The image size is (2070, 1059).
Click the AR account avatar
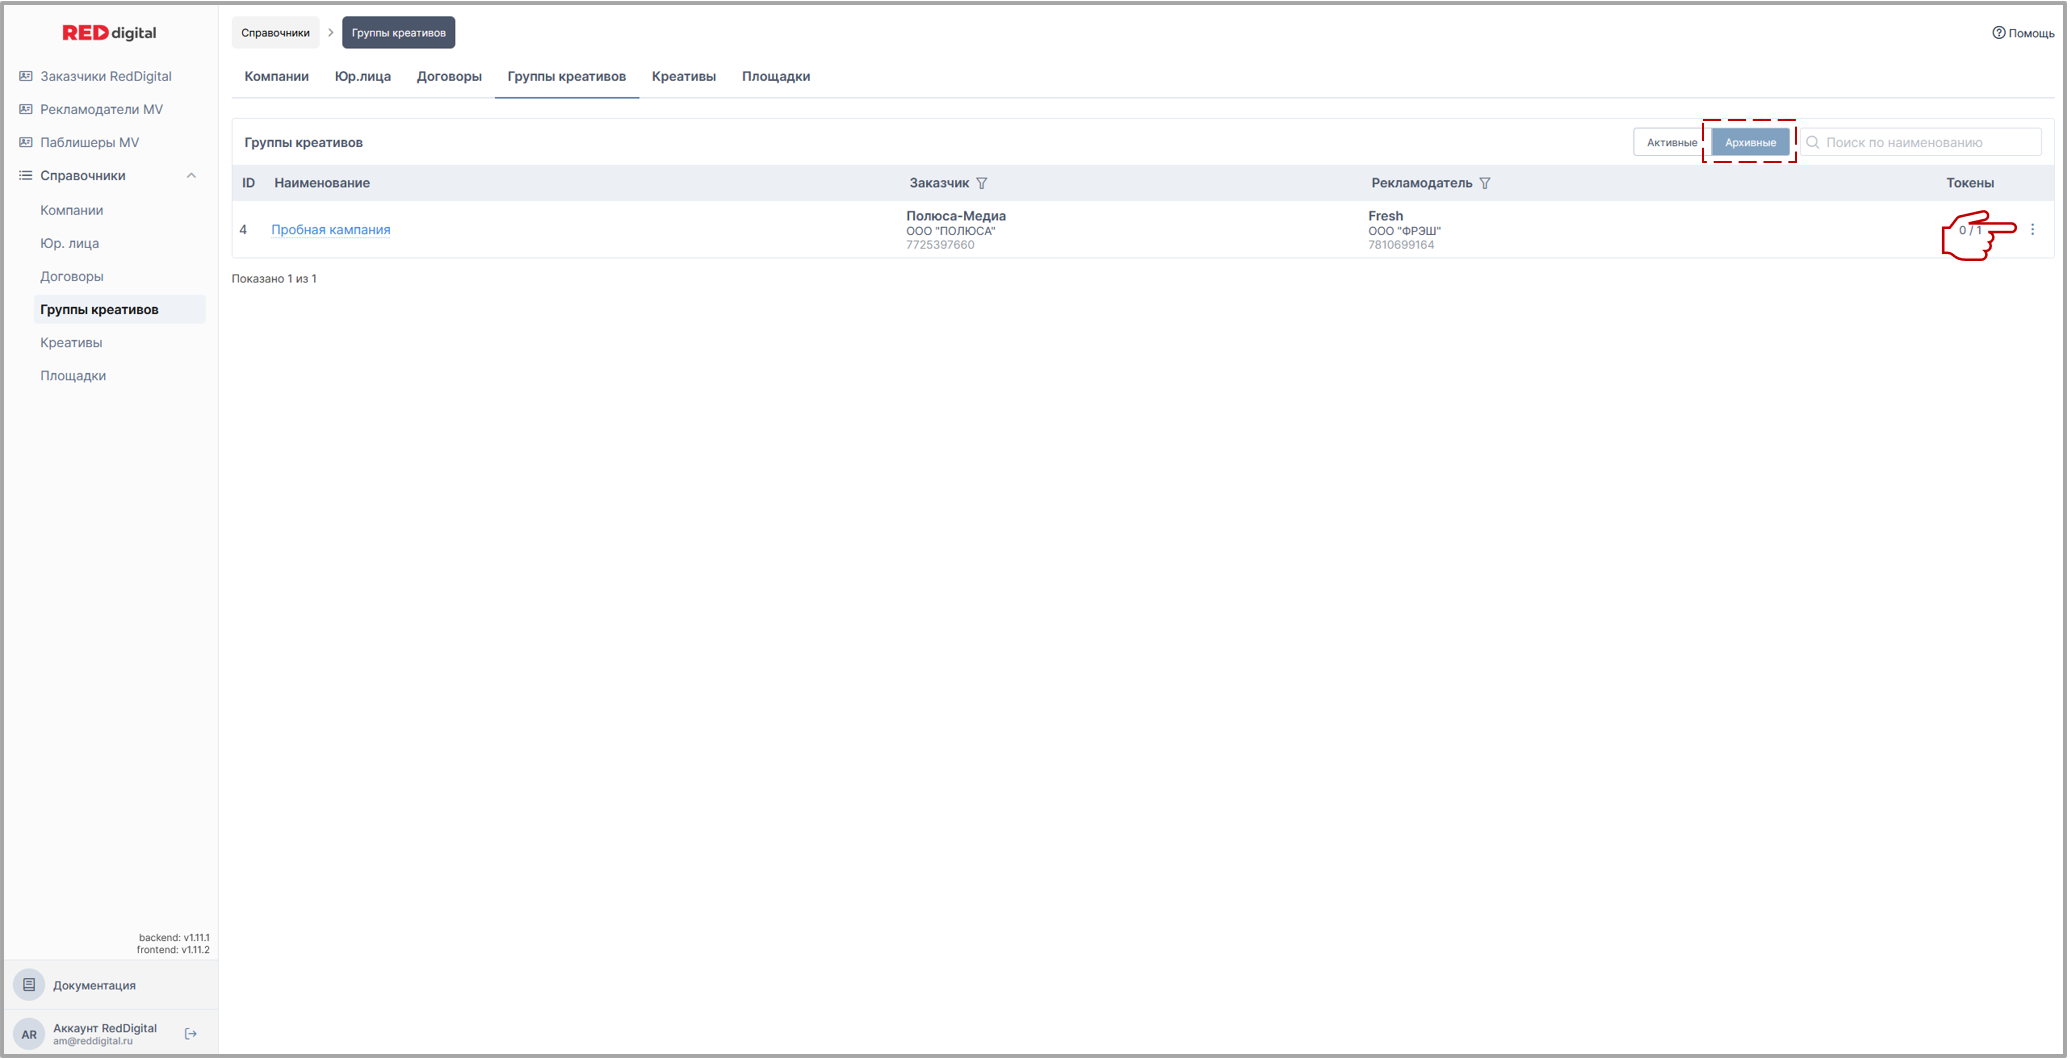point(29,1034)
